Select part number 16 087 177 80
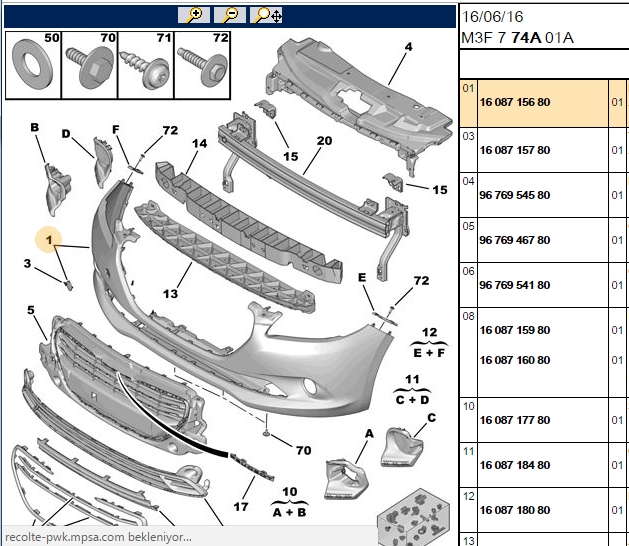The image size is (629, 546). point(515,420)
